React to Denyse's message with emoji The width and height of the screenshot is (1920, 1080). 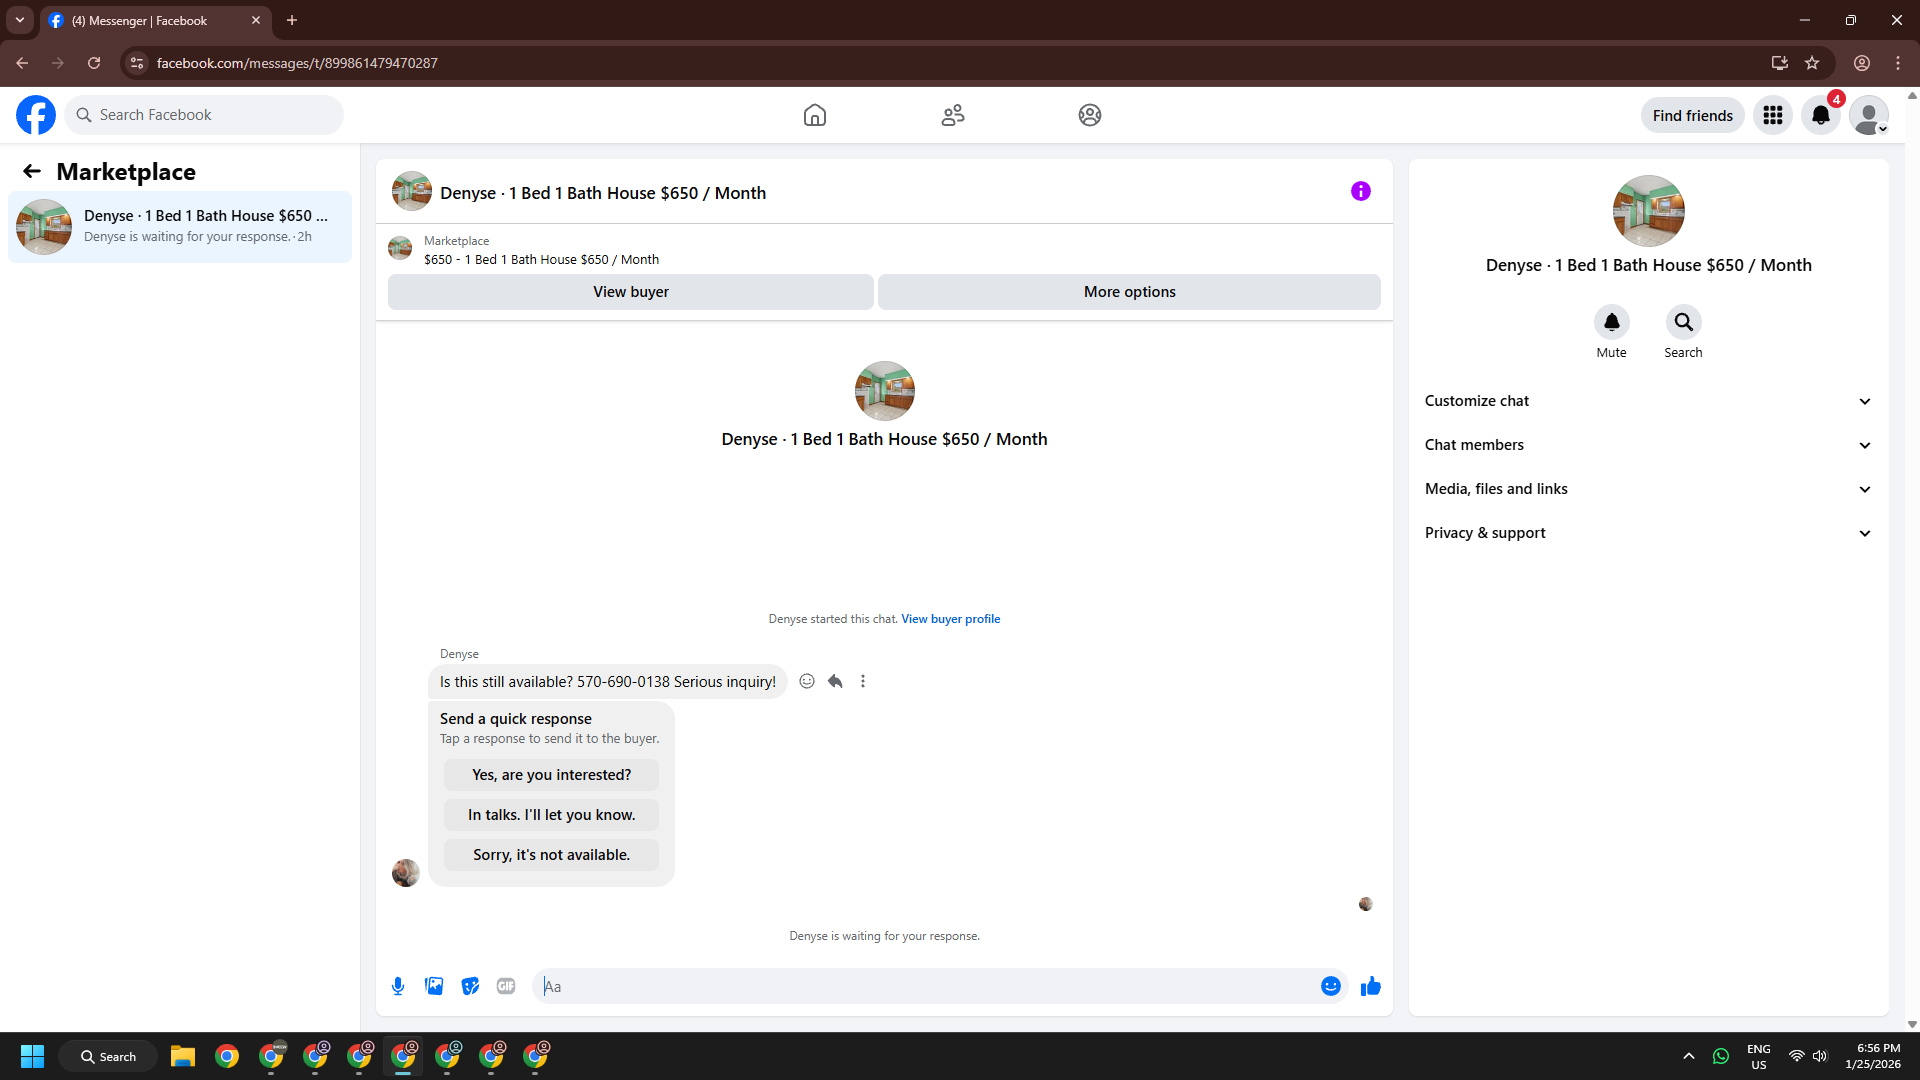tap(807, 681)
